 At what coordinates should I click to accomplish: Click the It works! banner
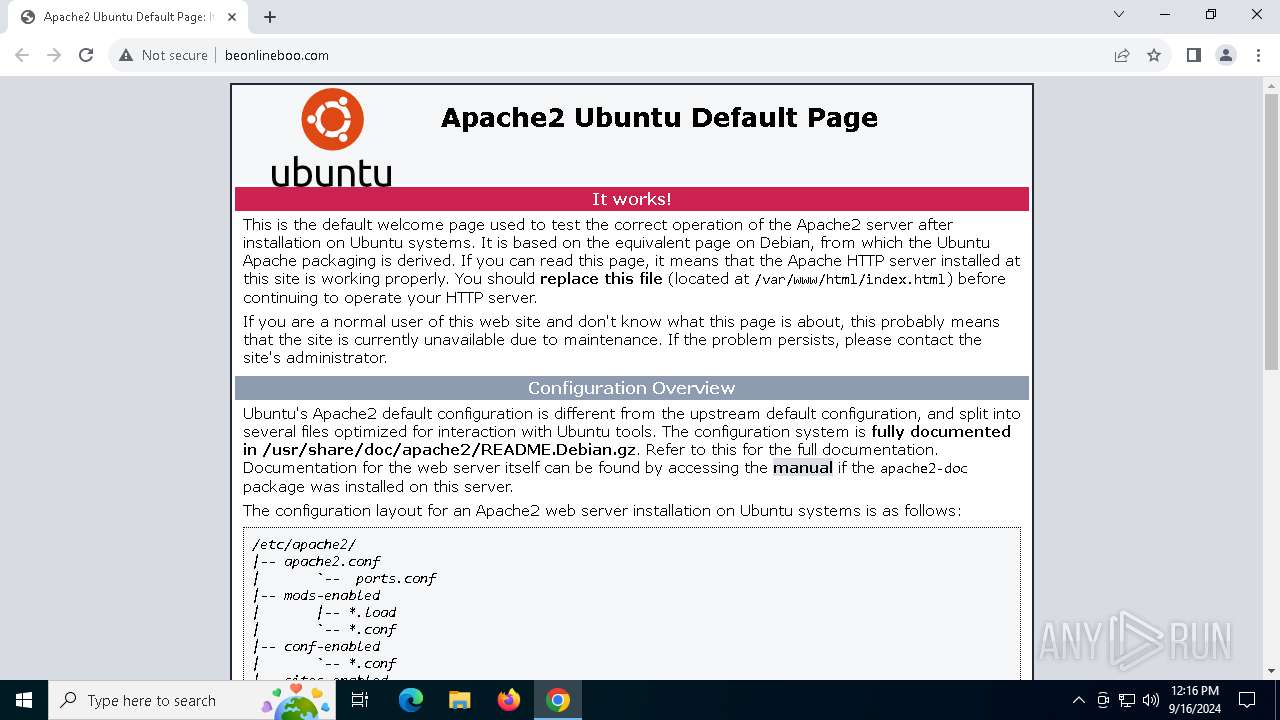(632, 199)
